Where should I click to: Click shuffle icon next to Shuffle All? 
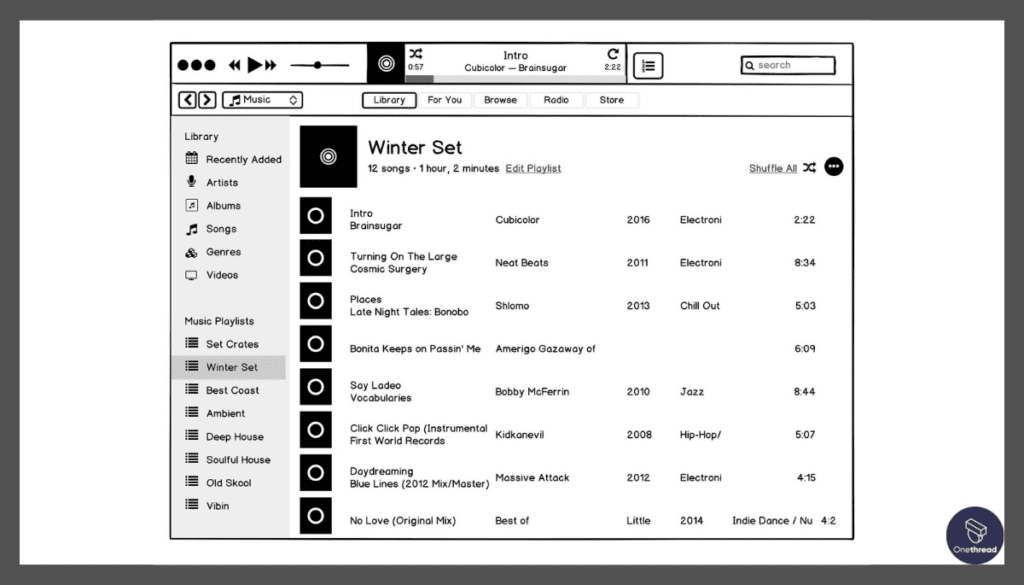(x=809, y=168)
